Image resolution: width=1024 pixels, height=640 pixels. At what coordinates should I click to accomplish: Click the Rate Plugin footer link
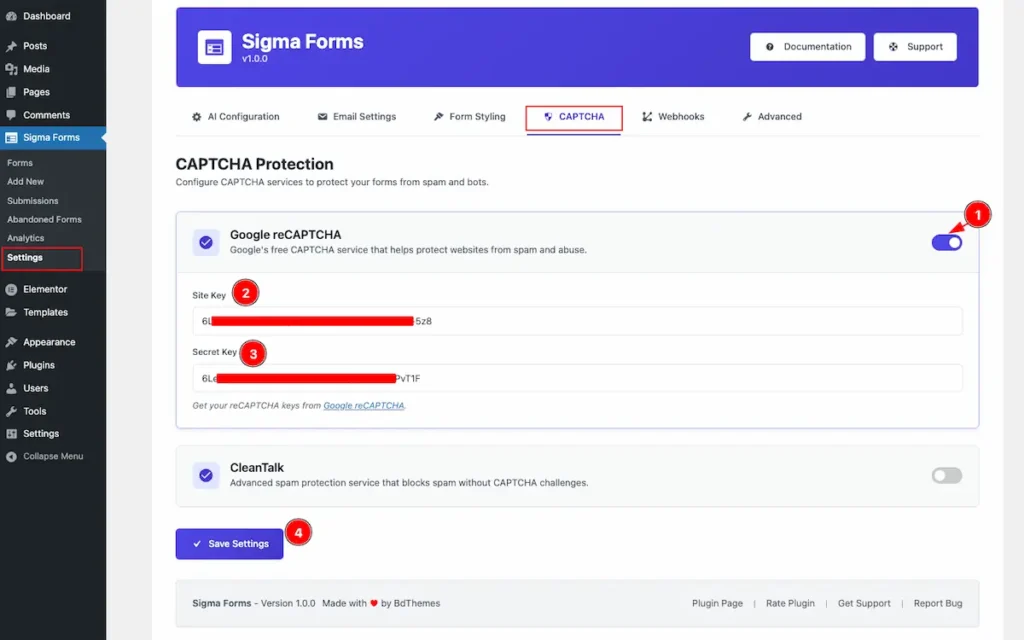click(x=790, y=603)
